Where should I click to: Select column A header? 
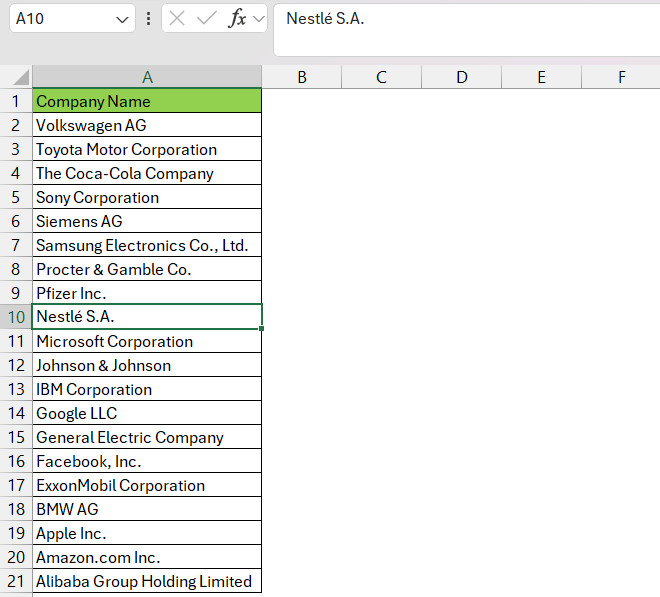pyautogui.click(x=147, y=77)
